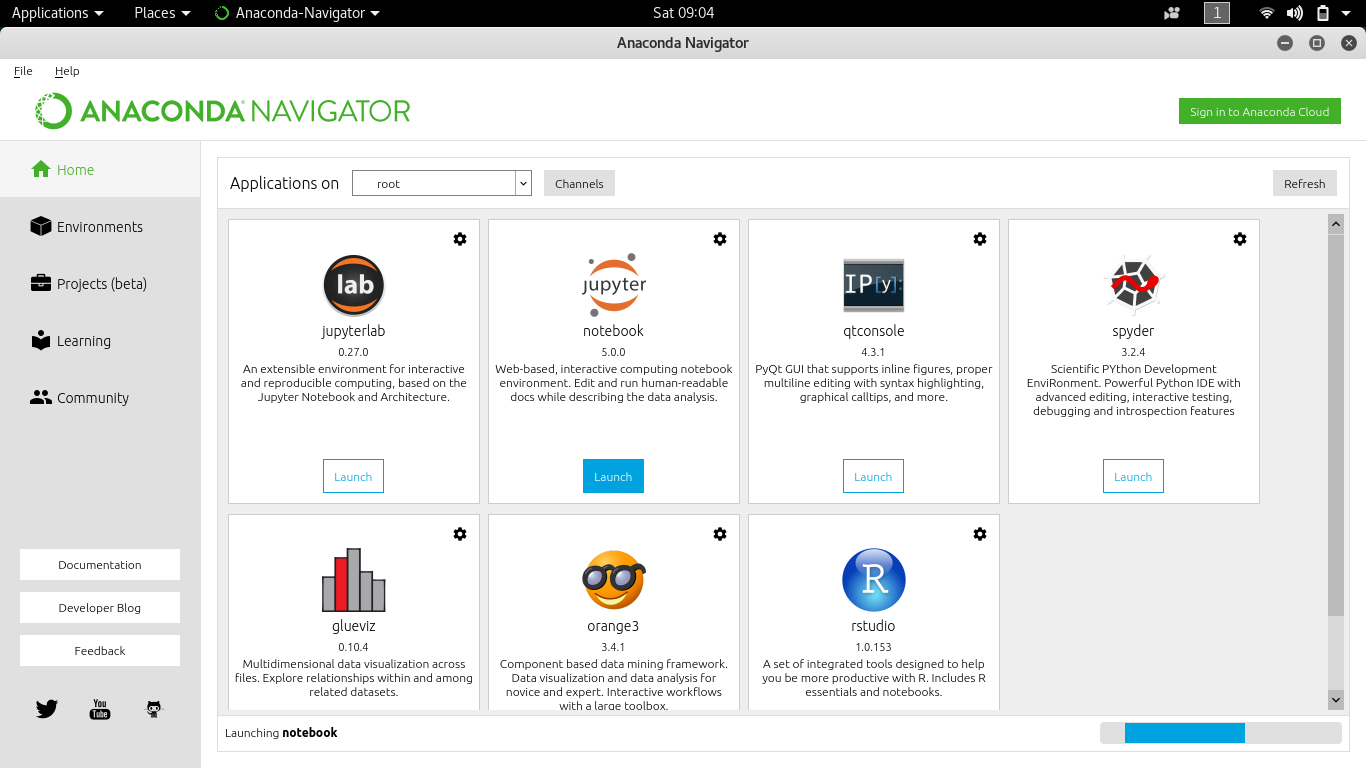Screen dimensions: 1366x768
Task: Open the GitHub social icon
Action: 153,709
